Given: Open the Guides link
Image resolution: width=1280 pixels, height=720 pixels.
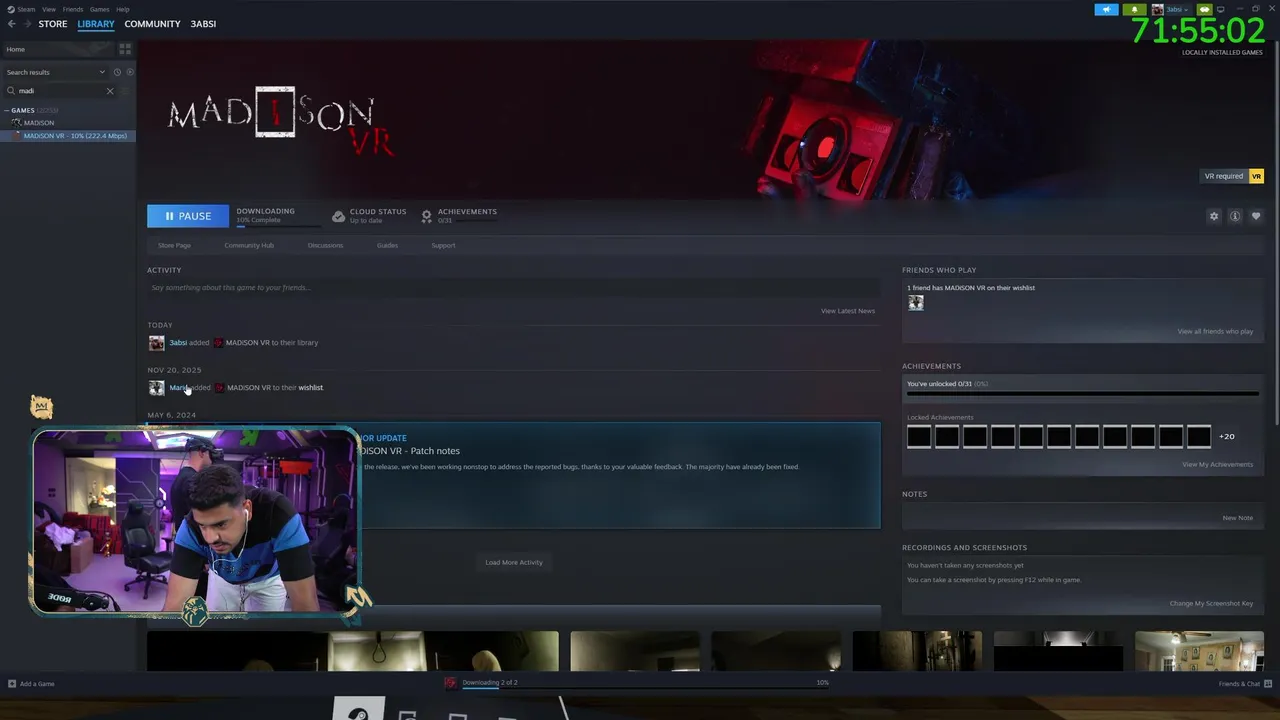Looking at the screenshot, I should [387, 245].
